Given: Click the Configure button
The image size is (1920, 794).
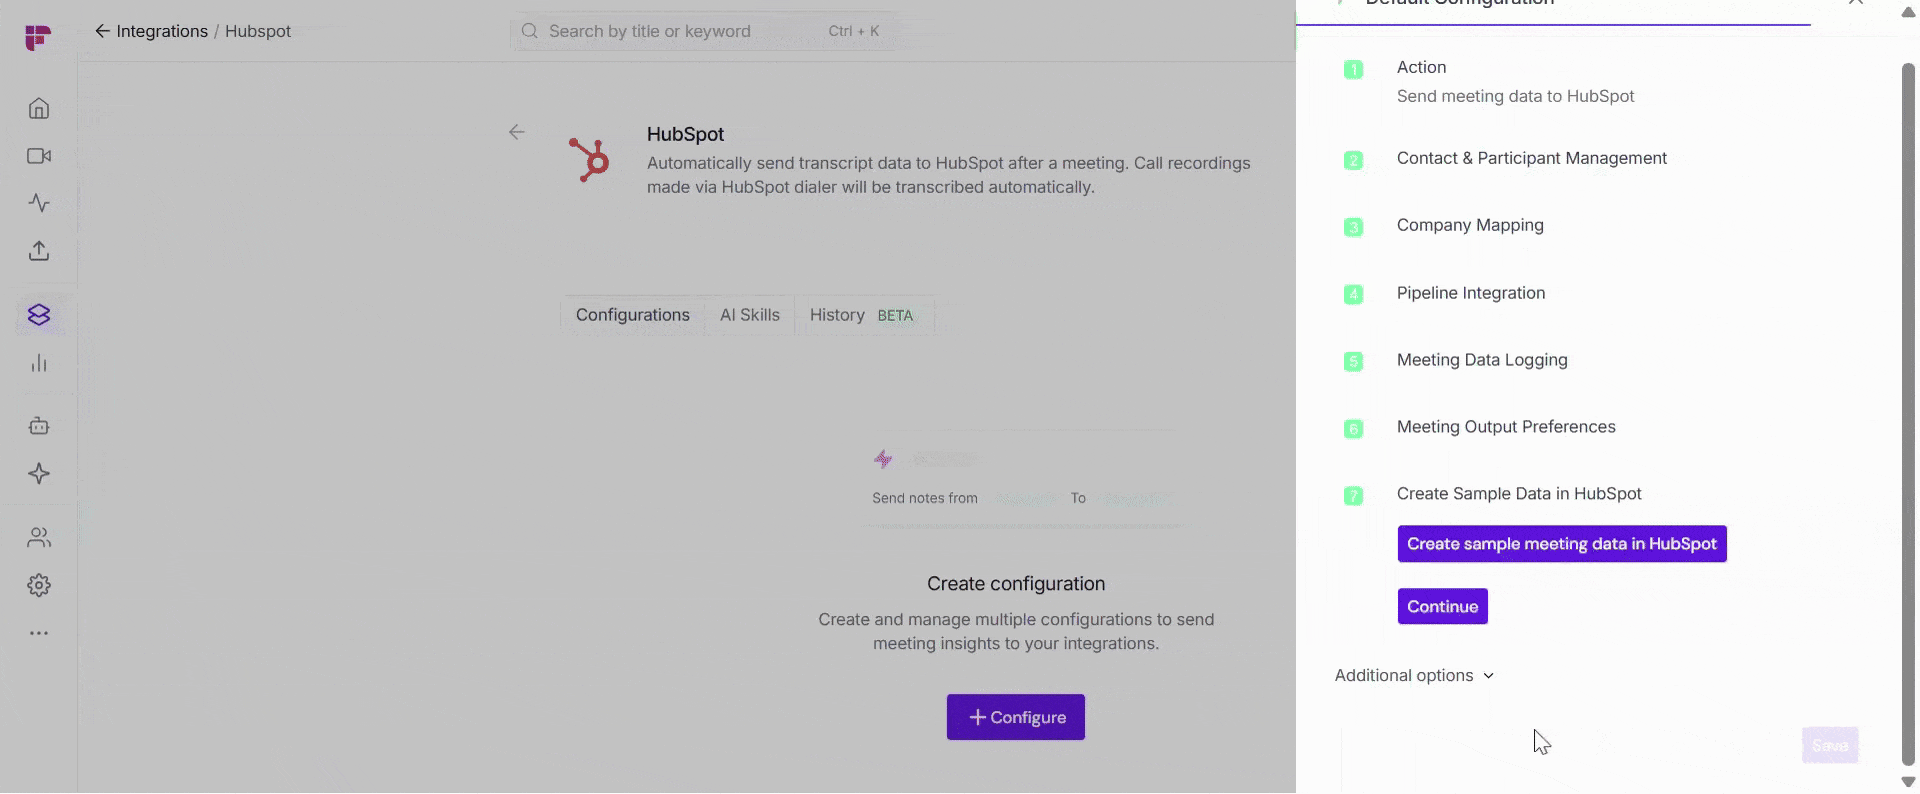Looking at the screenshot, I should (x=1016, y=717).
